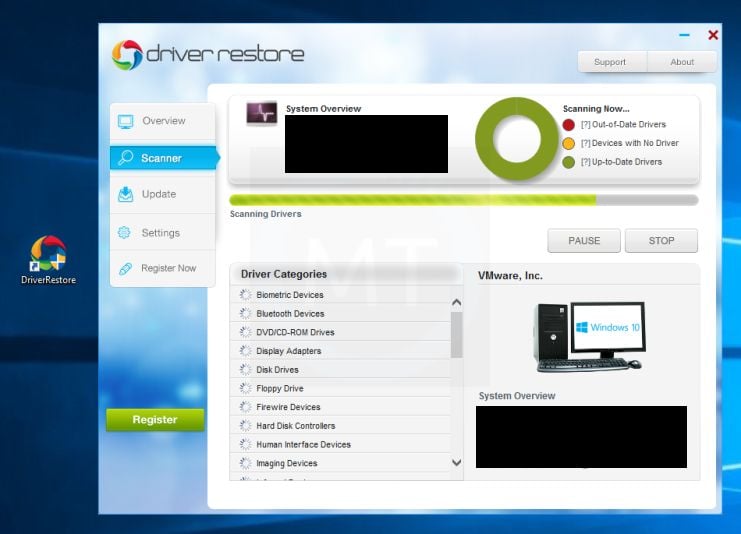Screen dimensions: 741x534
Task: Click the green donut scan chart
Action: coord(517,139)
